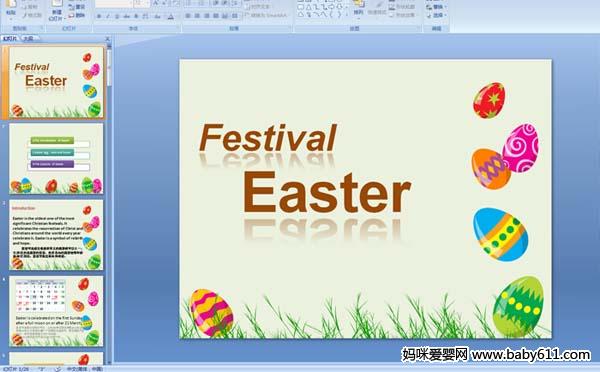This screenshot has width=600, height=372.
Task: Click the Format Painter button
Action: (x=32, y=15)
